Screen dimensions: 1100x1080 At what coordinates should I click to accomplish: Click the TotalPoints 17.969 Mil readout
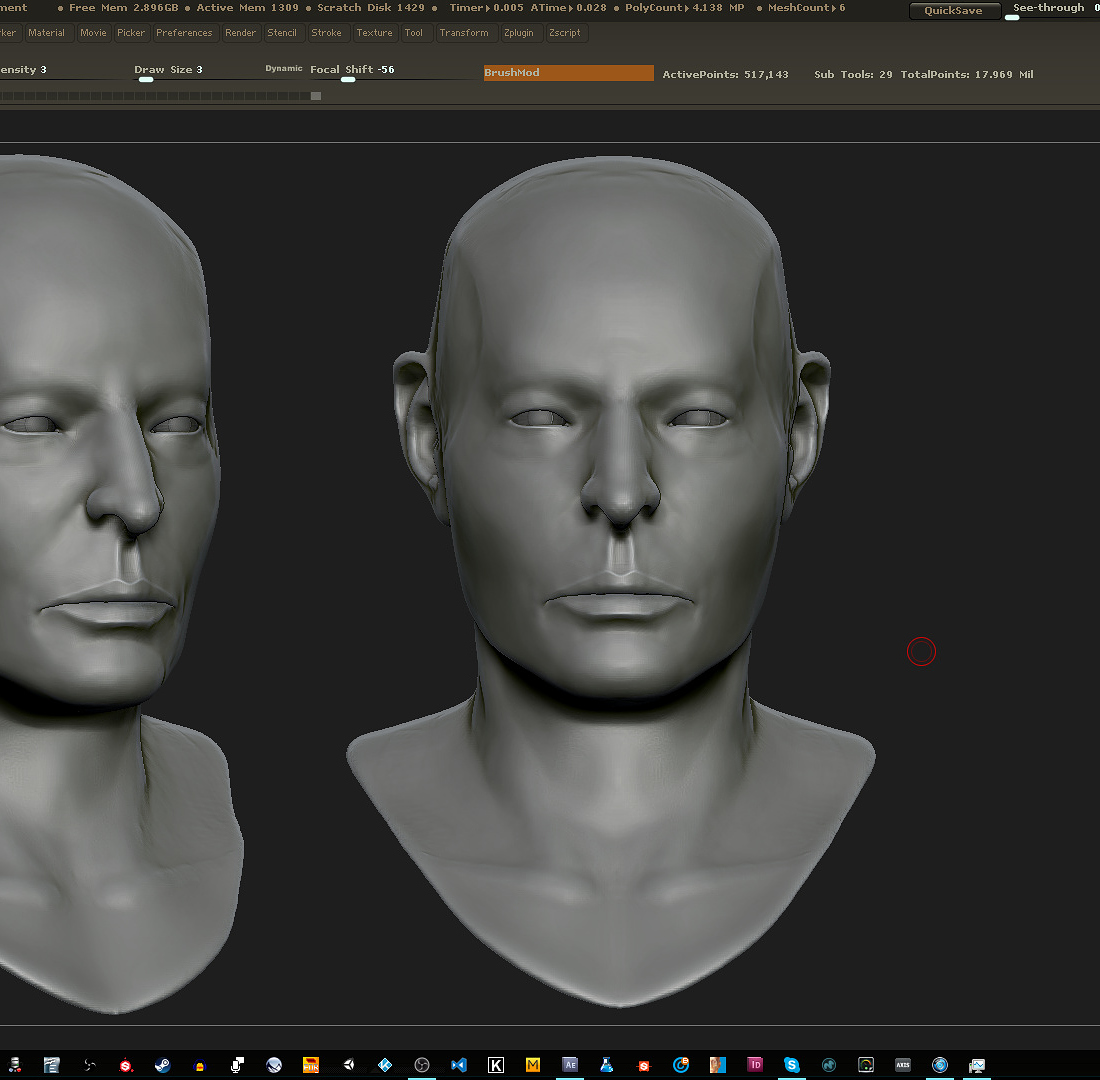click(967, 74)
